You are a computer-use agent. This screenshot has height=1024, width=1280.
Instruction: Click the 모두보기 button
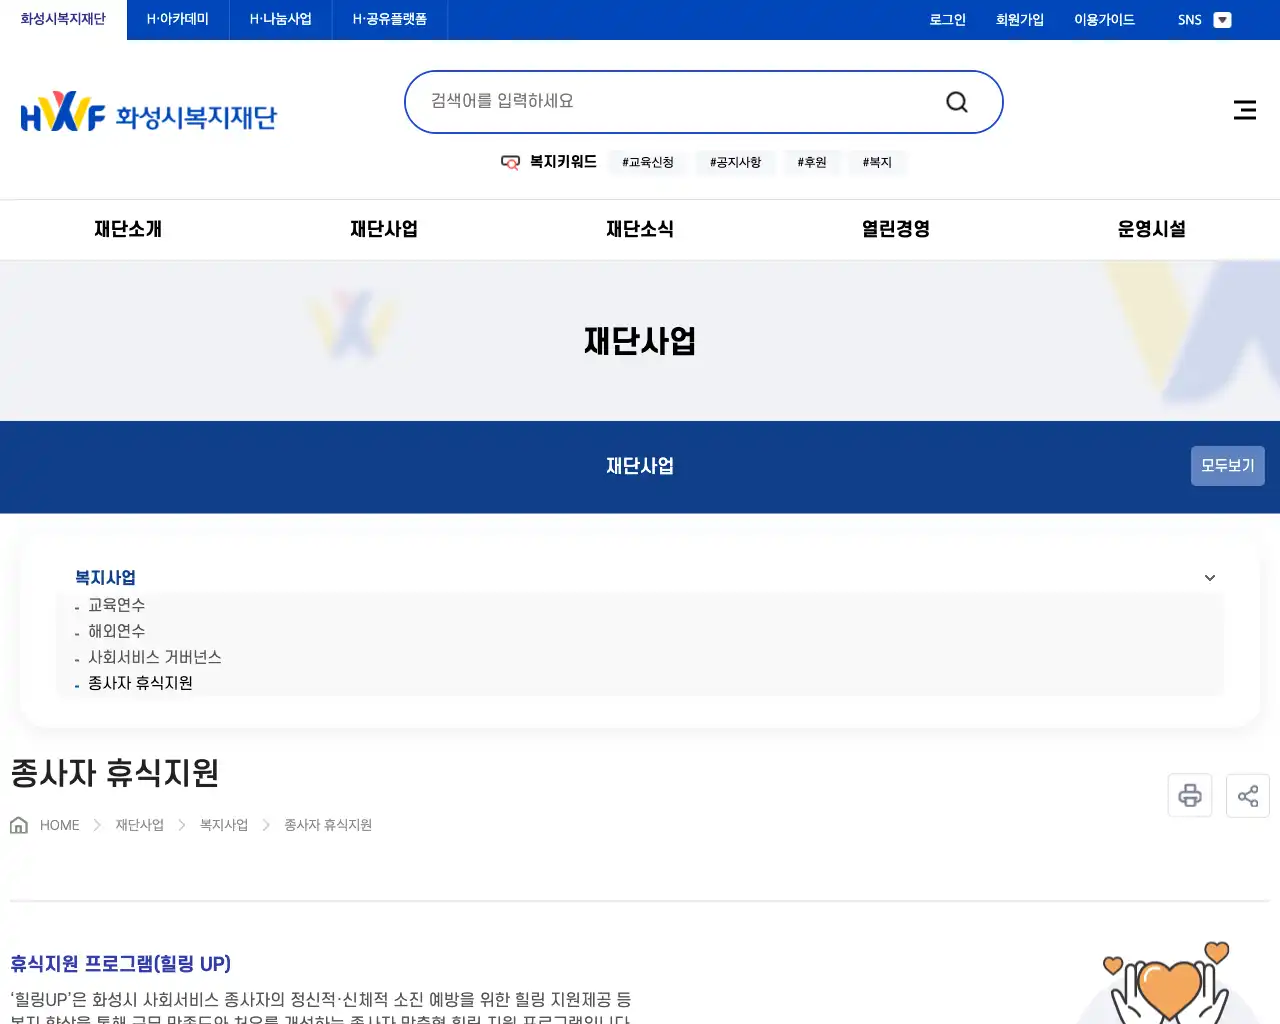tap(1227, 465)
